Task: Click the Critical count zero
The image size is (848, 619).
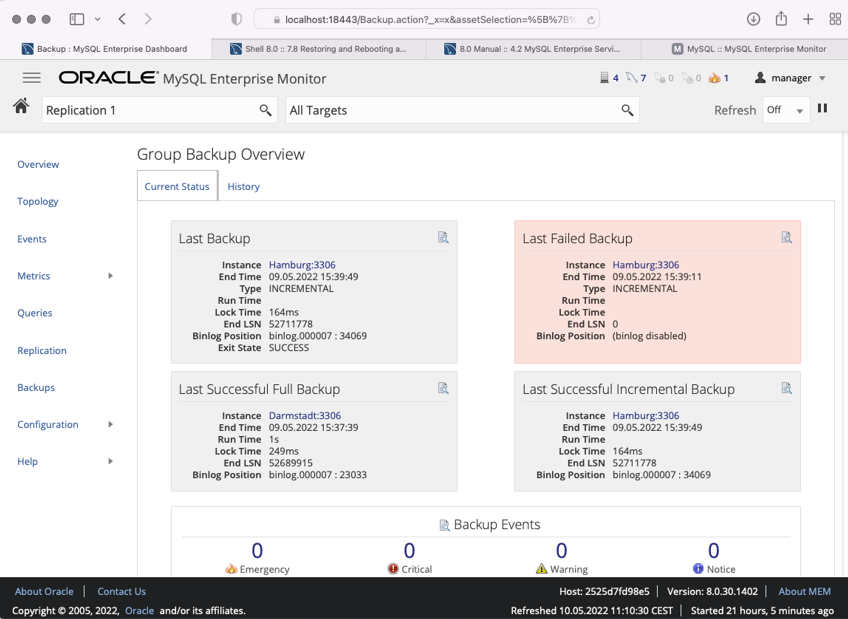Action: pyautogui.click(x=409, y=551)
